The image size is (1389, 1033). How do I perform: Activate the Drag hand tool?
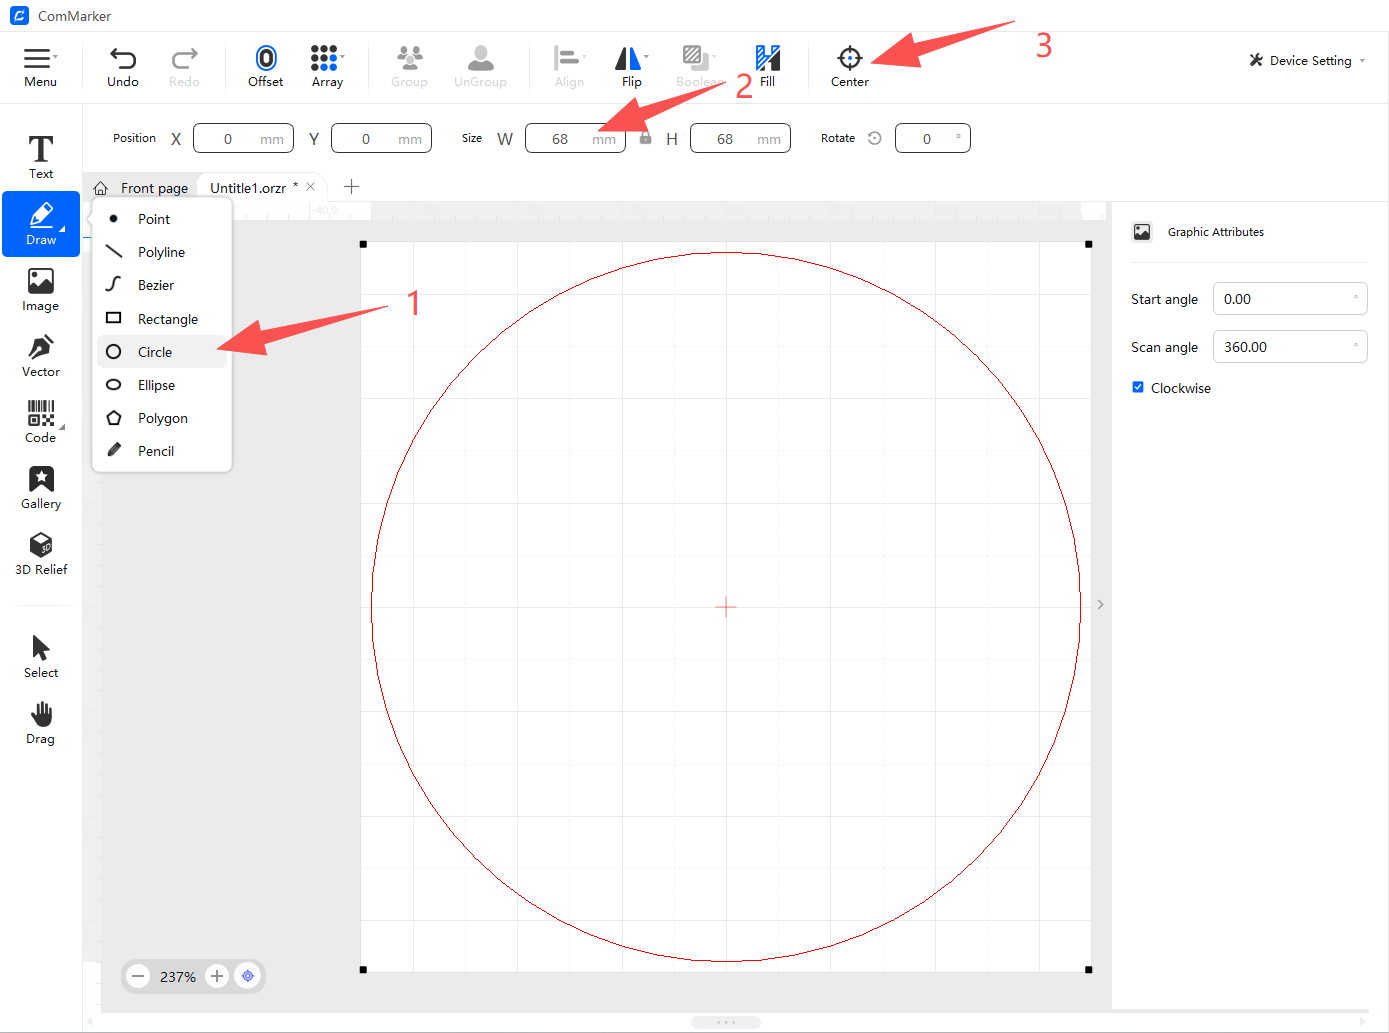(x=40, y=722)
